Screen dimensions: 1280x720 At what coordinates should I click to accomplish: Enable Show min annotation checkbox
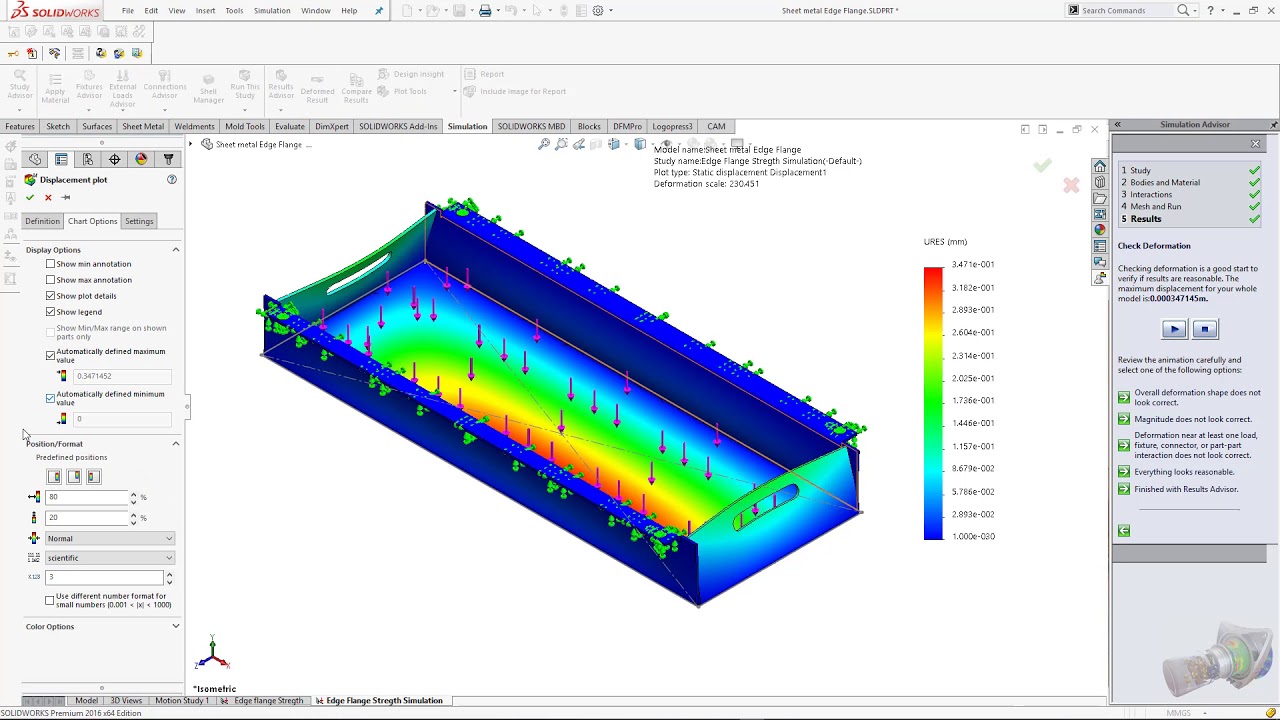(x=51, y=264)
